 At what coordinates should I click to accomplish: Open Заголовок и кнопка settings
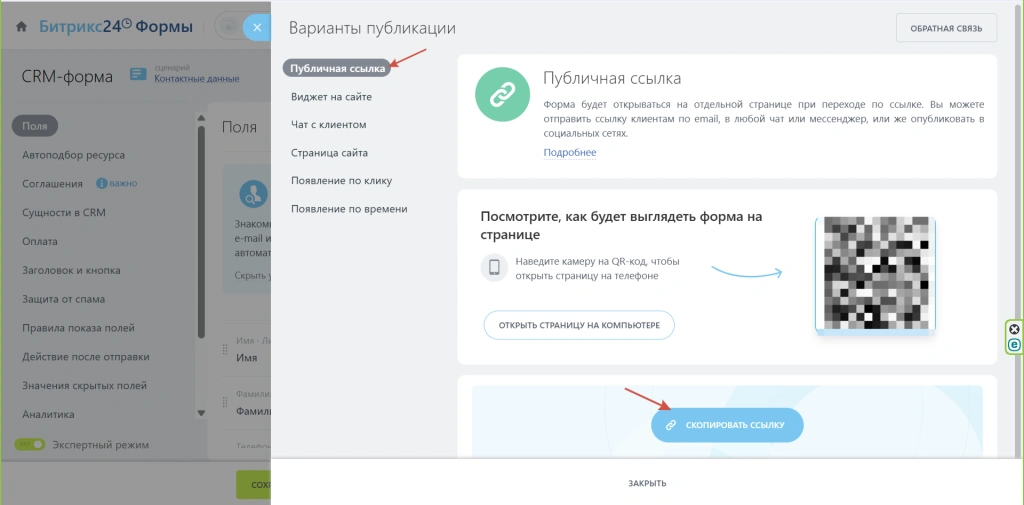coord(71,270)
